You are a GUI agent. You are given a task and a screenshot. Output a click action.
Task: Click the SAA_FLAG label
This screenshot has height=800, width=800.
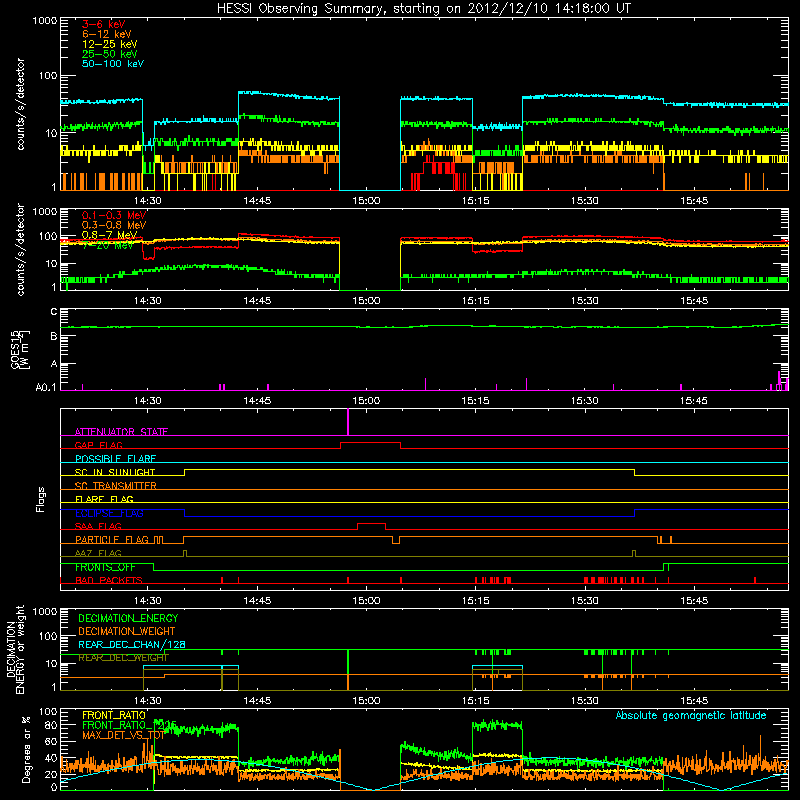(98, 526)
